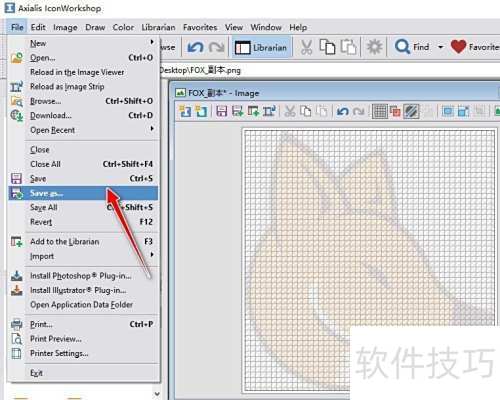Select Print Preview... entry
Image resolution: width=500 pixels, height=400 pixels.
83,339
